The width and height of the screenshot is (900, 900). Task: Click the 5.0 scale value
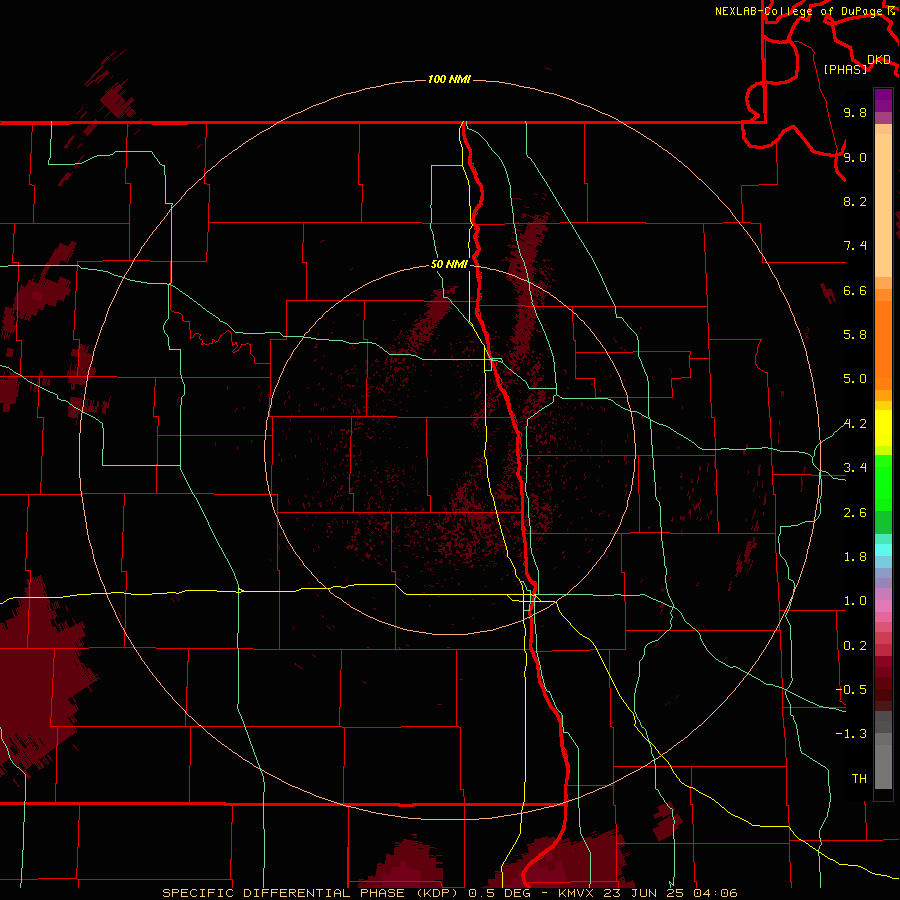tap(855, 379)
